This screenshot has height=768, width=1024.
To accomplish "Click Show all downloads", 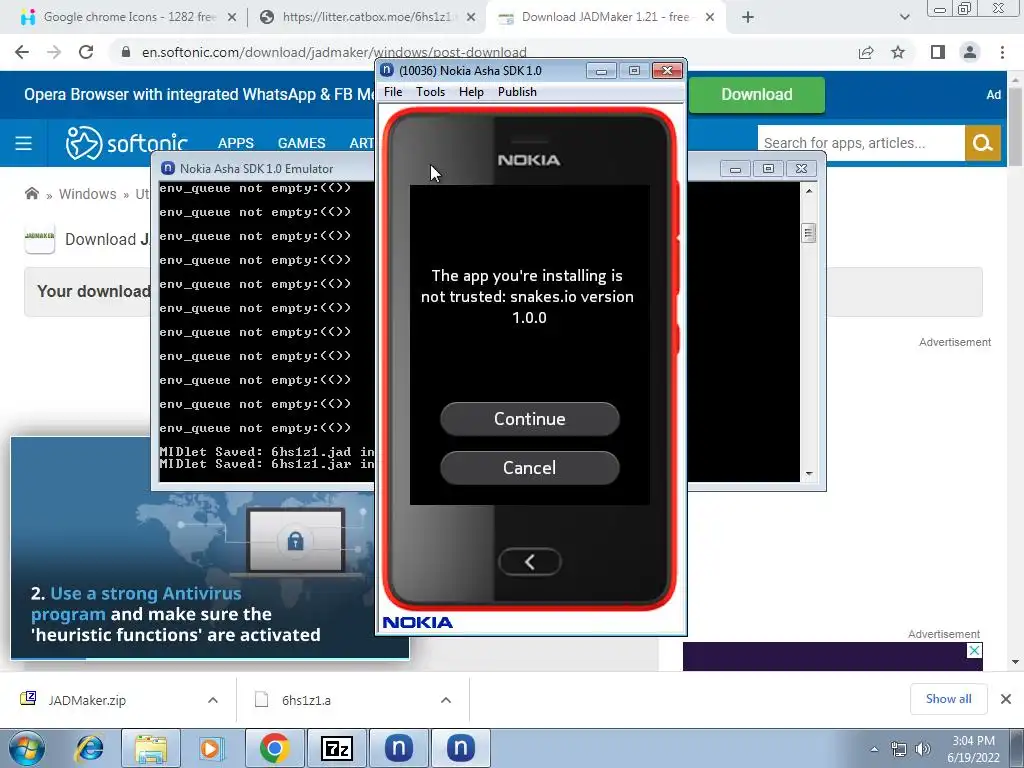I will [x=948, y=699].
